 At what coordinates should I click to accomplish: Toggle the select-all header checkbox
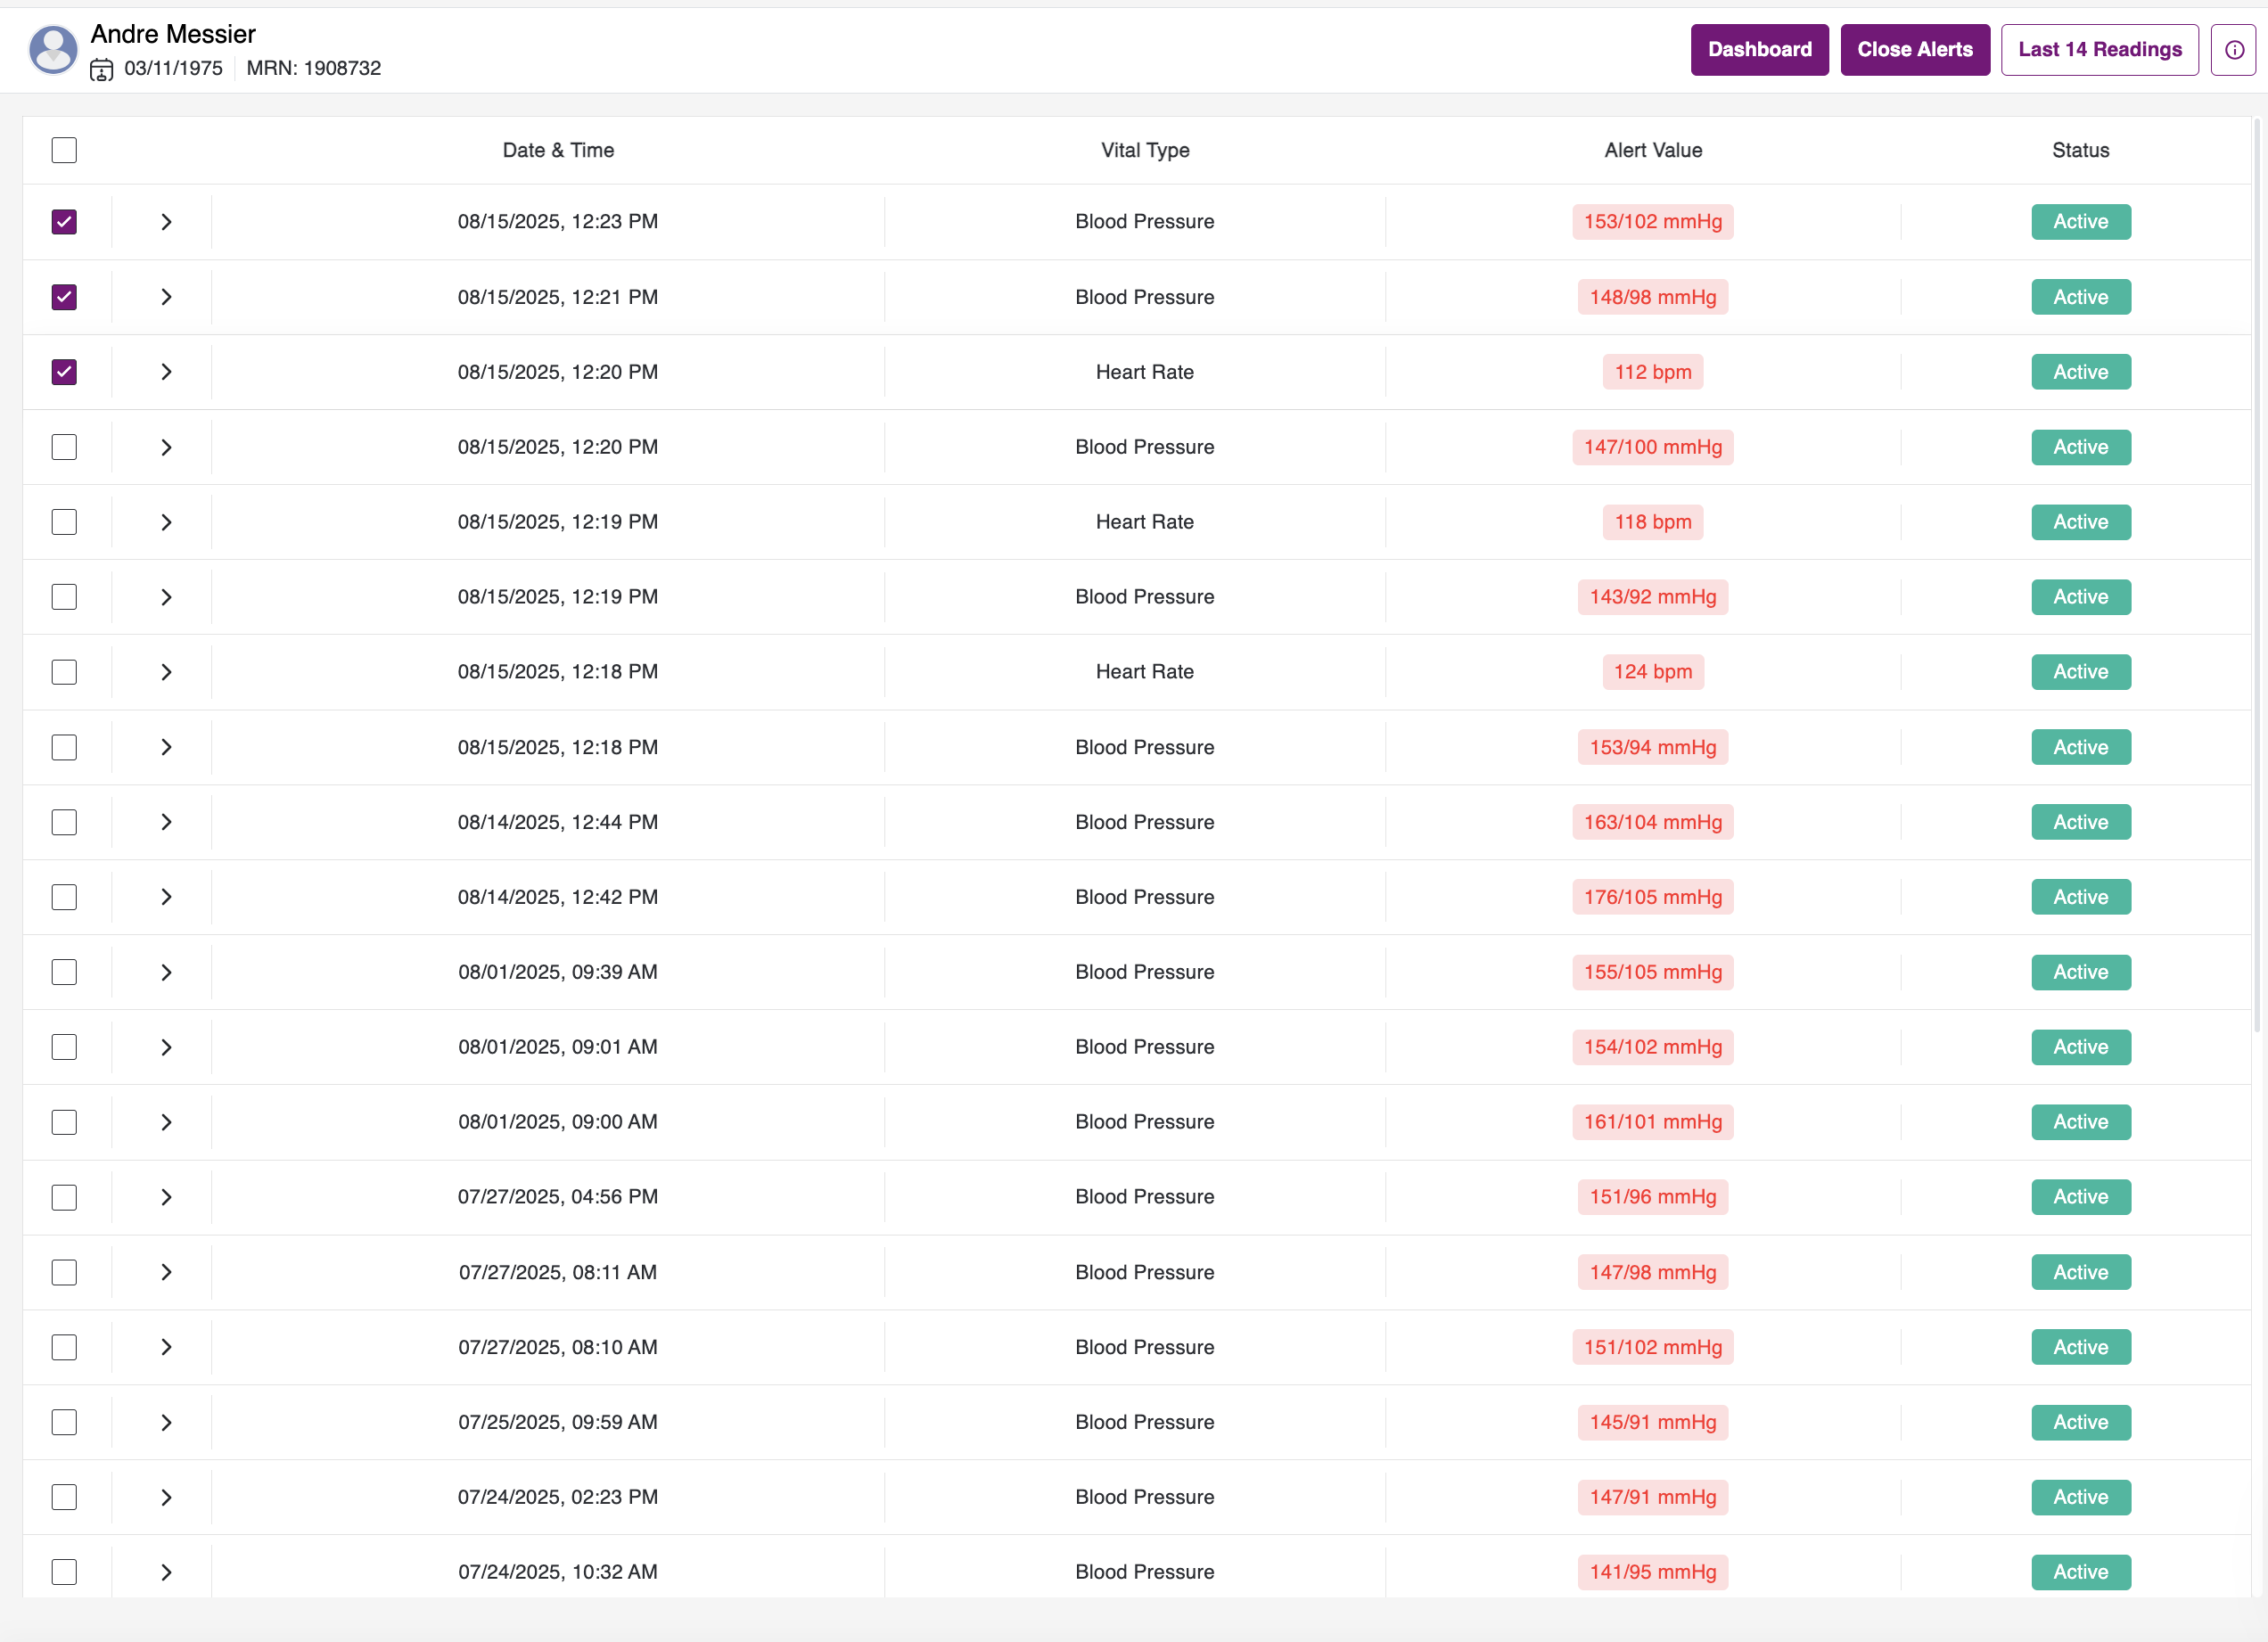click(x=64, y=150)
